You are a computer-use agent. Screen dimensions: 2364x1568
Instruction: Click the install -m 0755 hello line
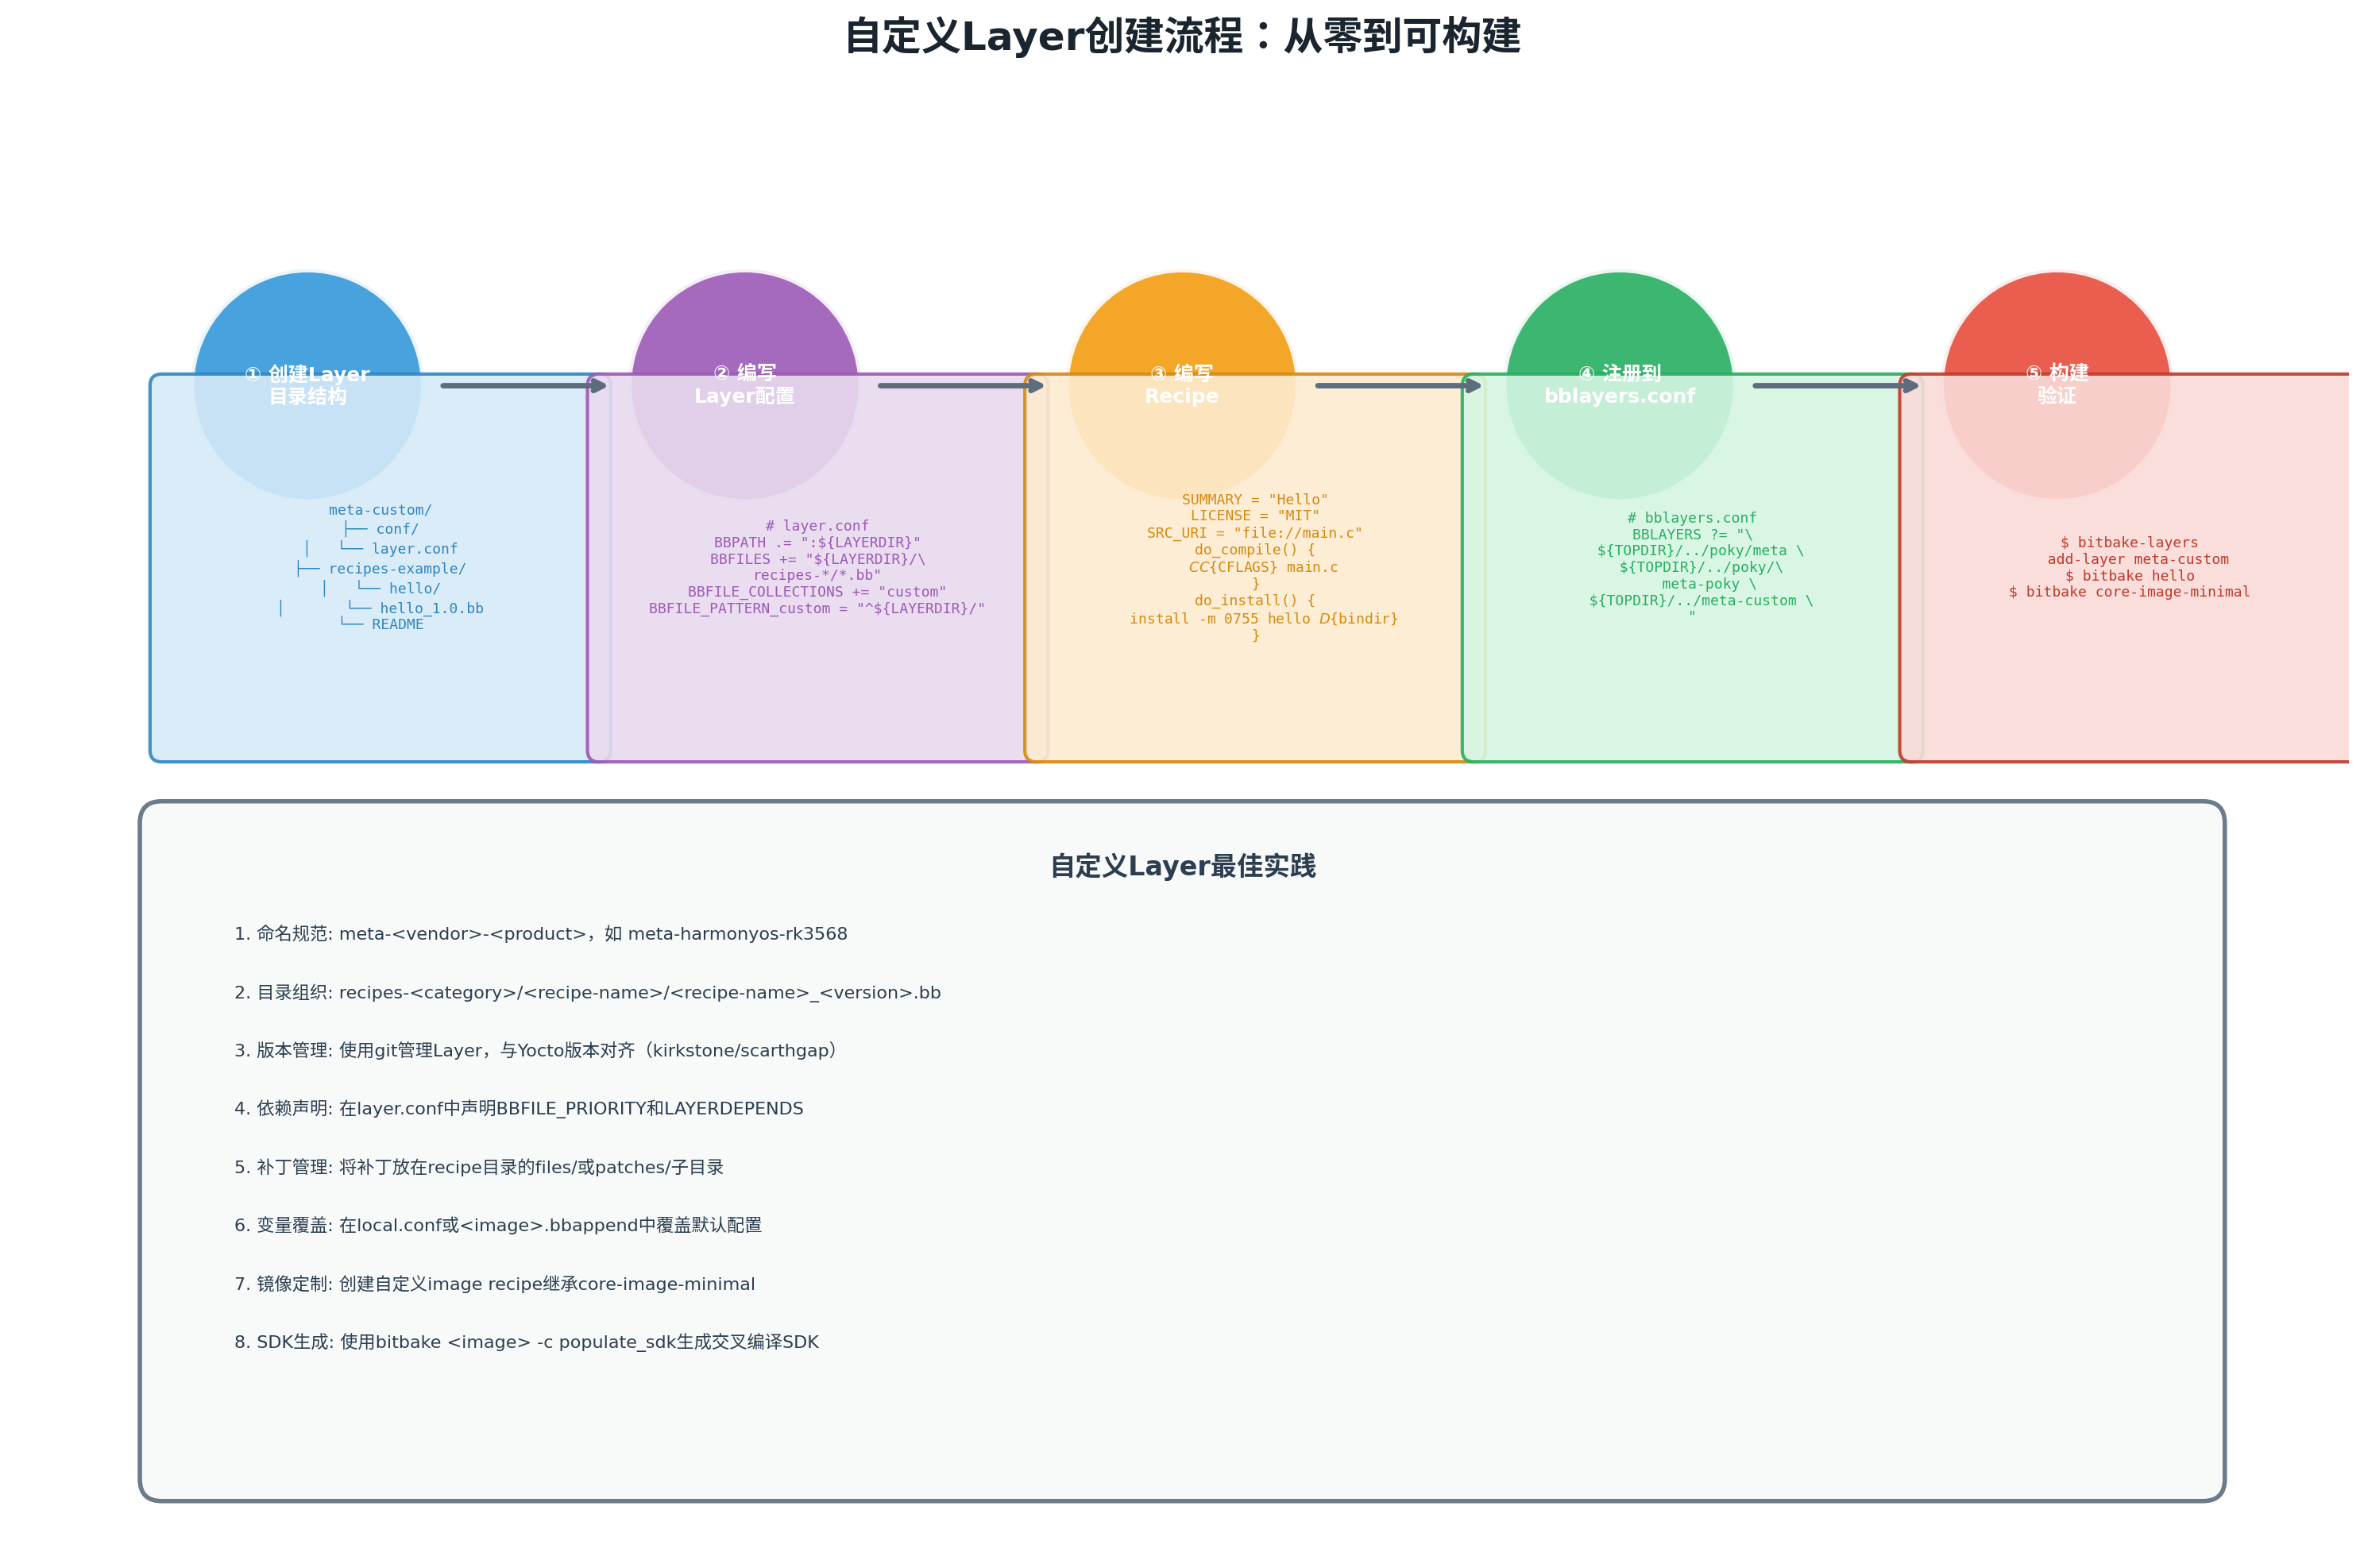[x=1263, y=619]
